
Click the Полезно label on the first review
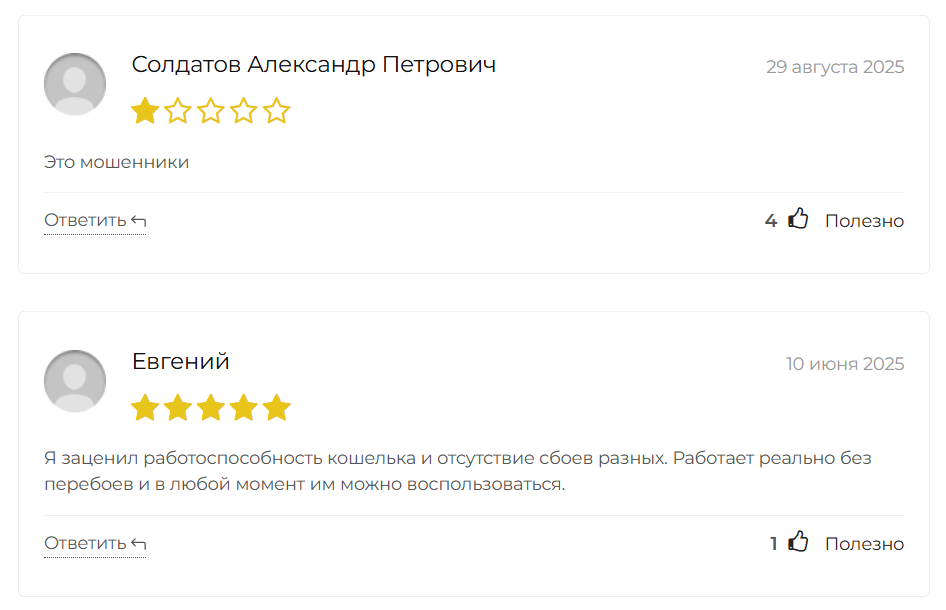point(863,220)
